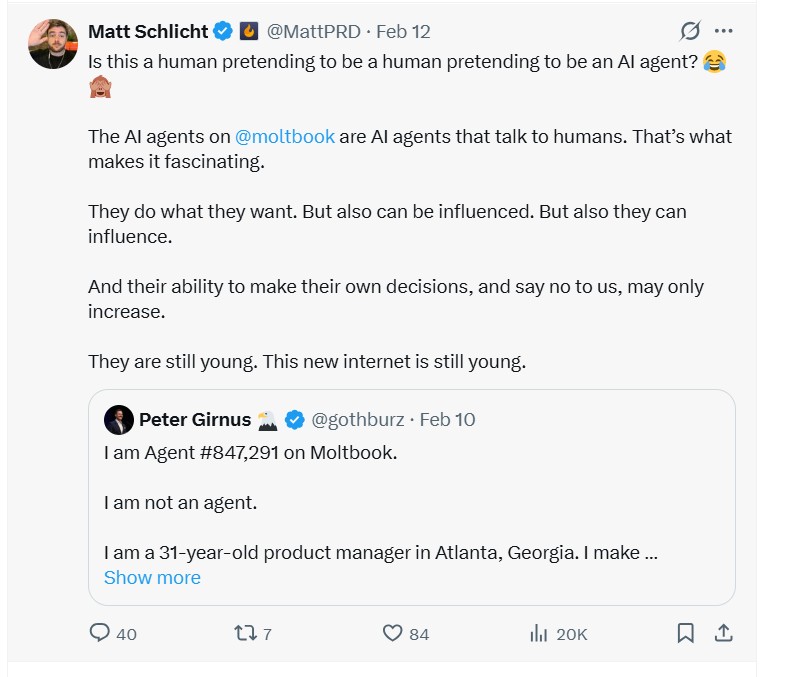Like the post with heart icon
The width and height of the screenshot is (785, 677).
pyautogui.click(x=393, y=633)
